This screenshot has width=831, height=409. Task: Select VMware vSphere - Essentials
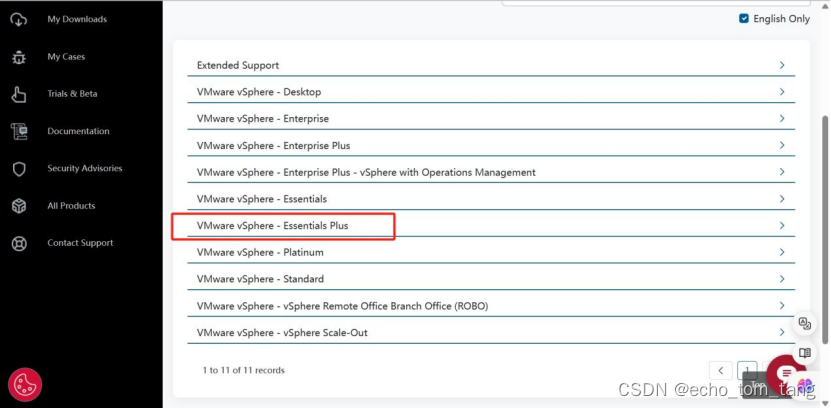click(x=262, y=199)
